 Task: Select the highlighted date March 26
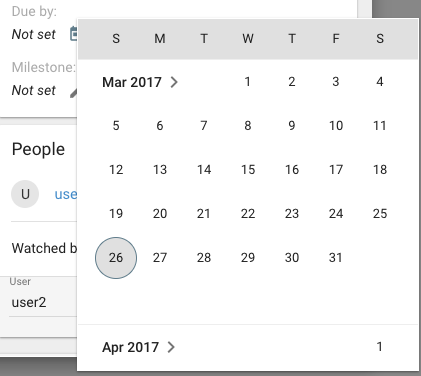(x=116, y=258)
